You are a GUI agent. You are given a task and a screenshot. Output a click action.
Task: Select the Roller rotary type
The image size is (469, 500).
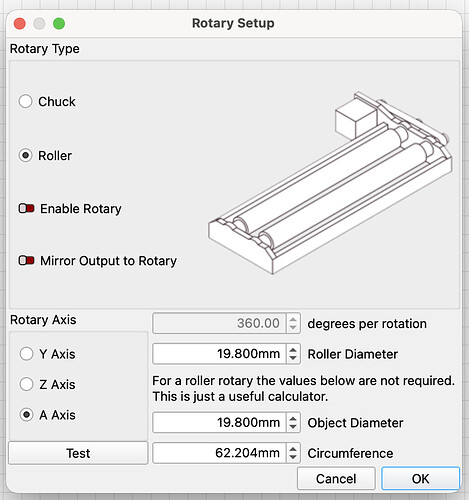coord(26,155)
